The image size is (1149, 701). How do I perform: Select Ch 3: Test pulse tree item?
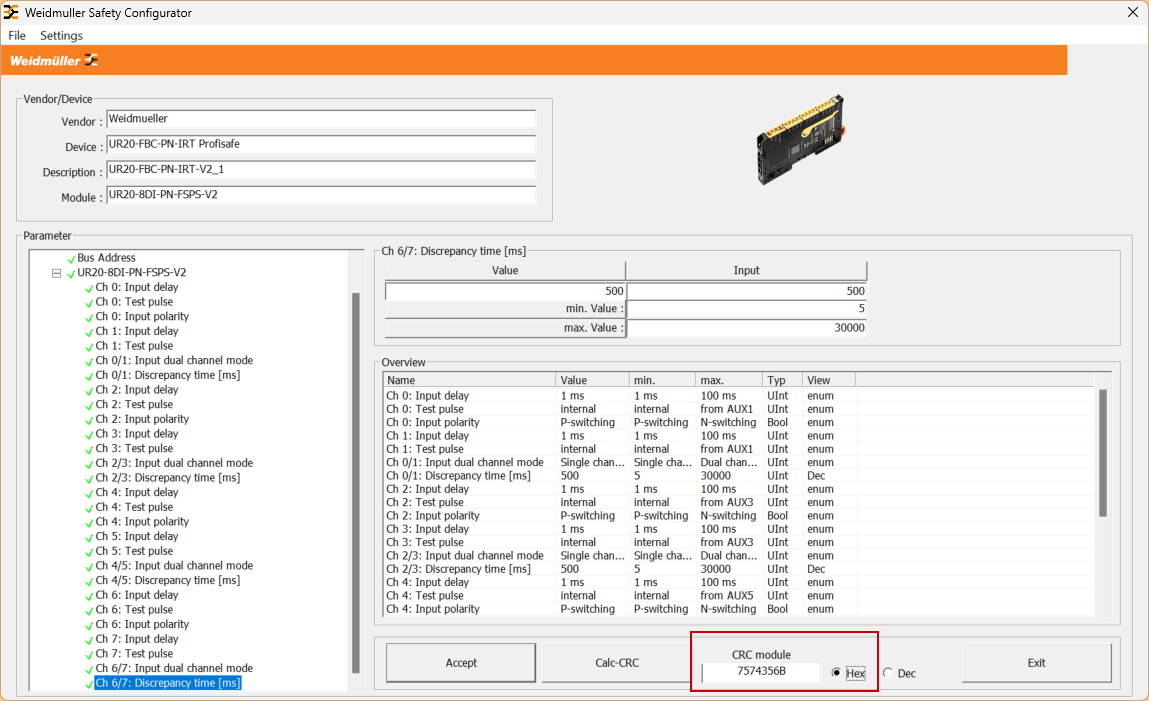click(134, 448)
